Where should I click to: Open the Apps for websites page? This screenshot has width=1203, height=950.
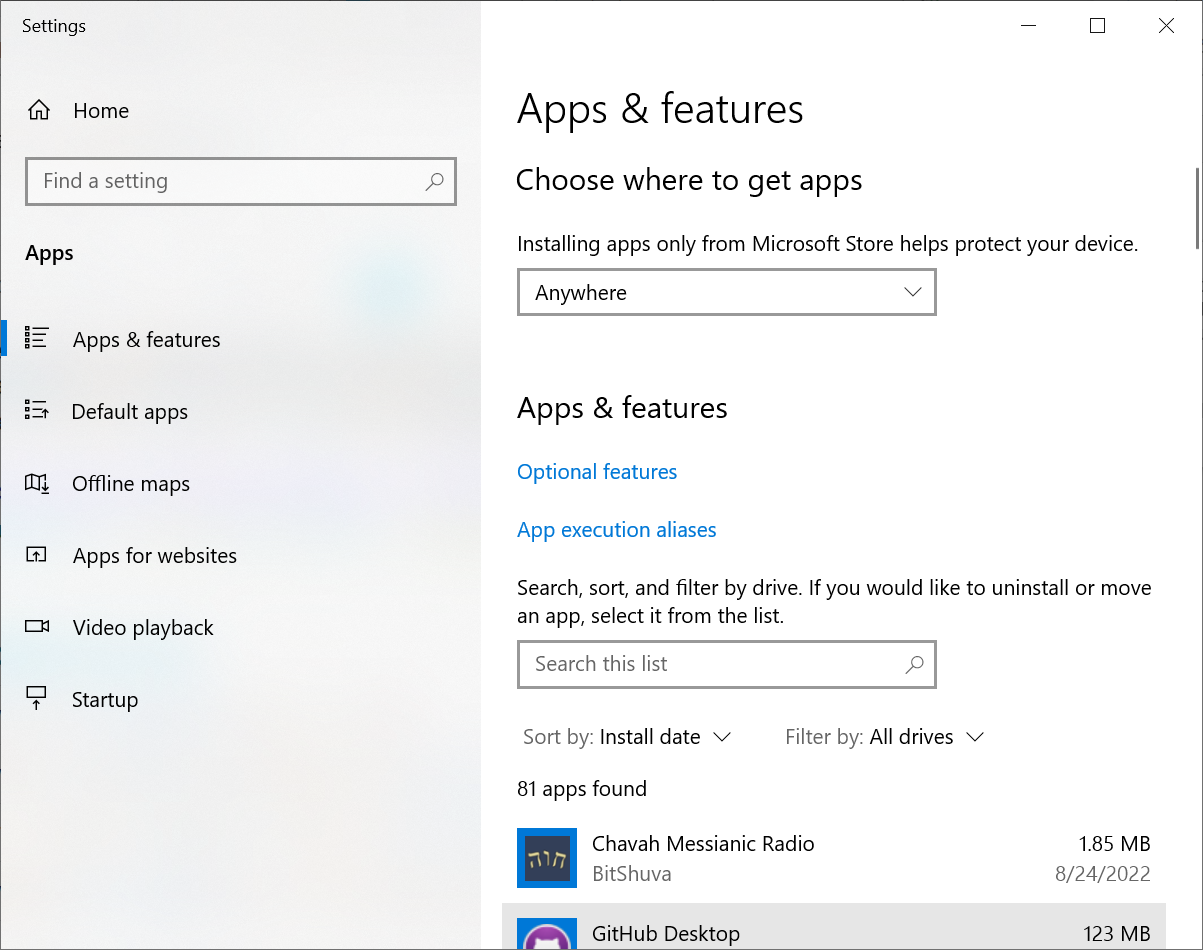pos(240,556)
